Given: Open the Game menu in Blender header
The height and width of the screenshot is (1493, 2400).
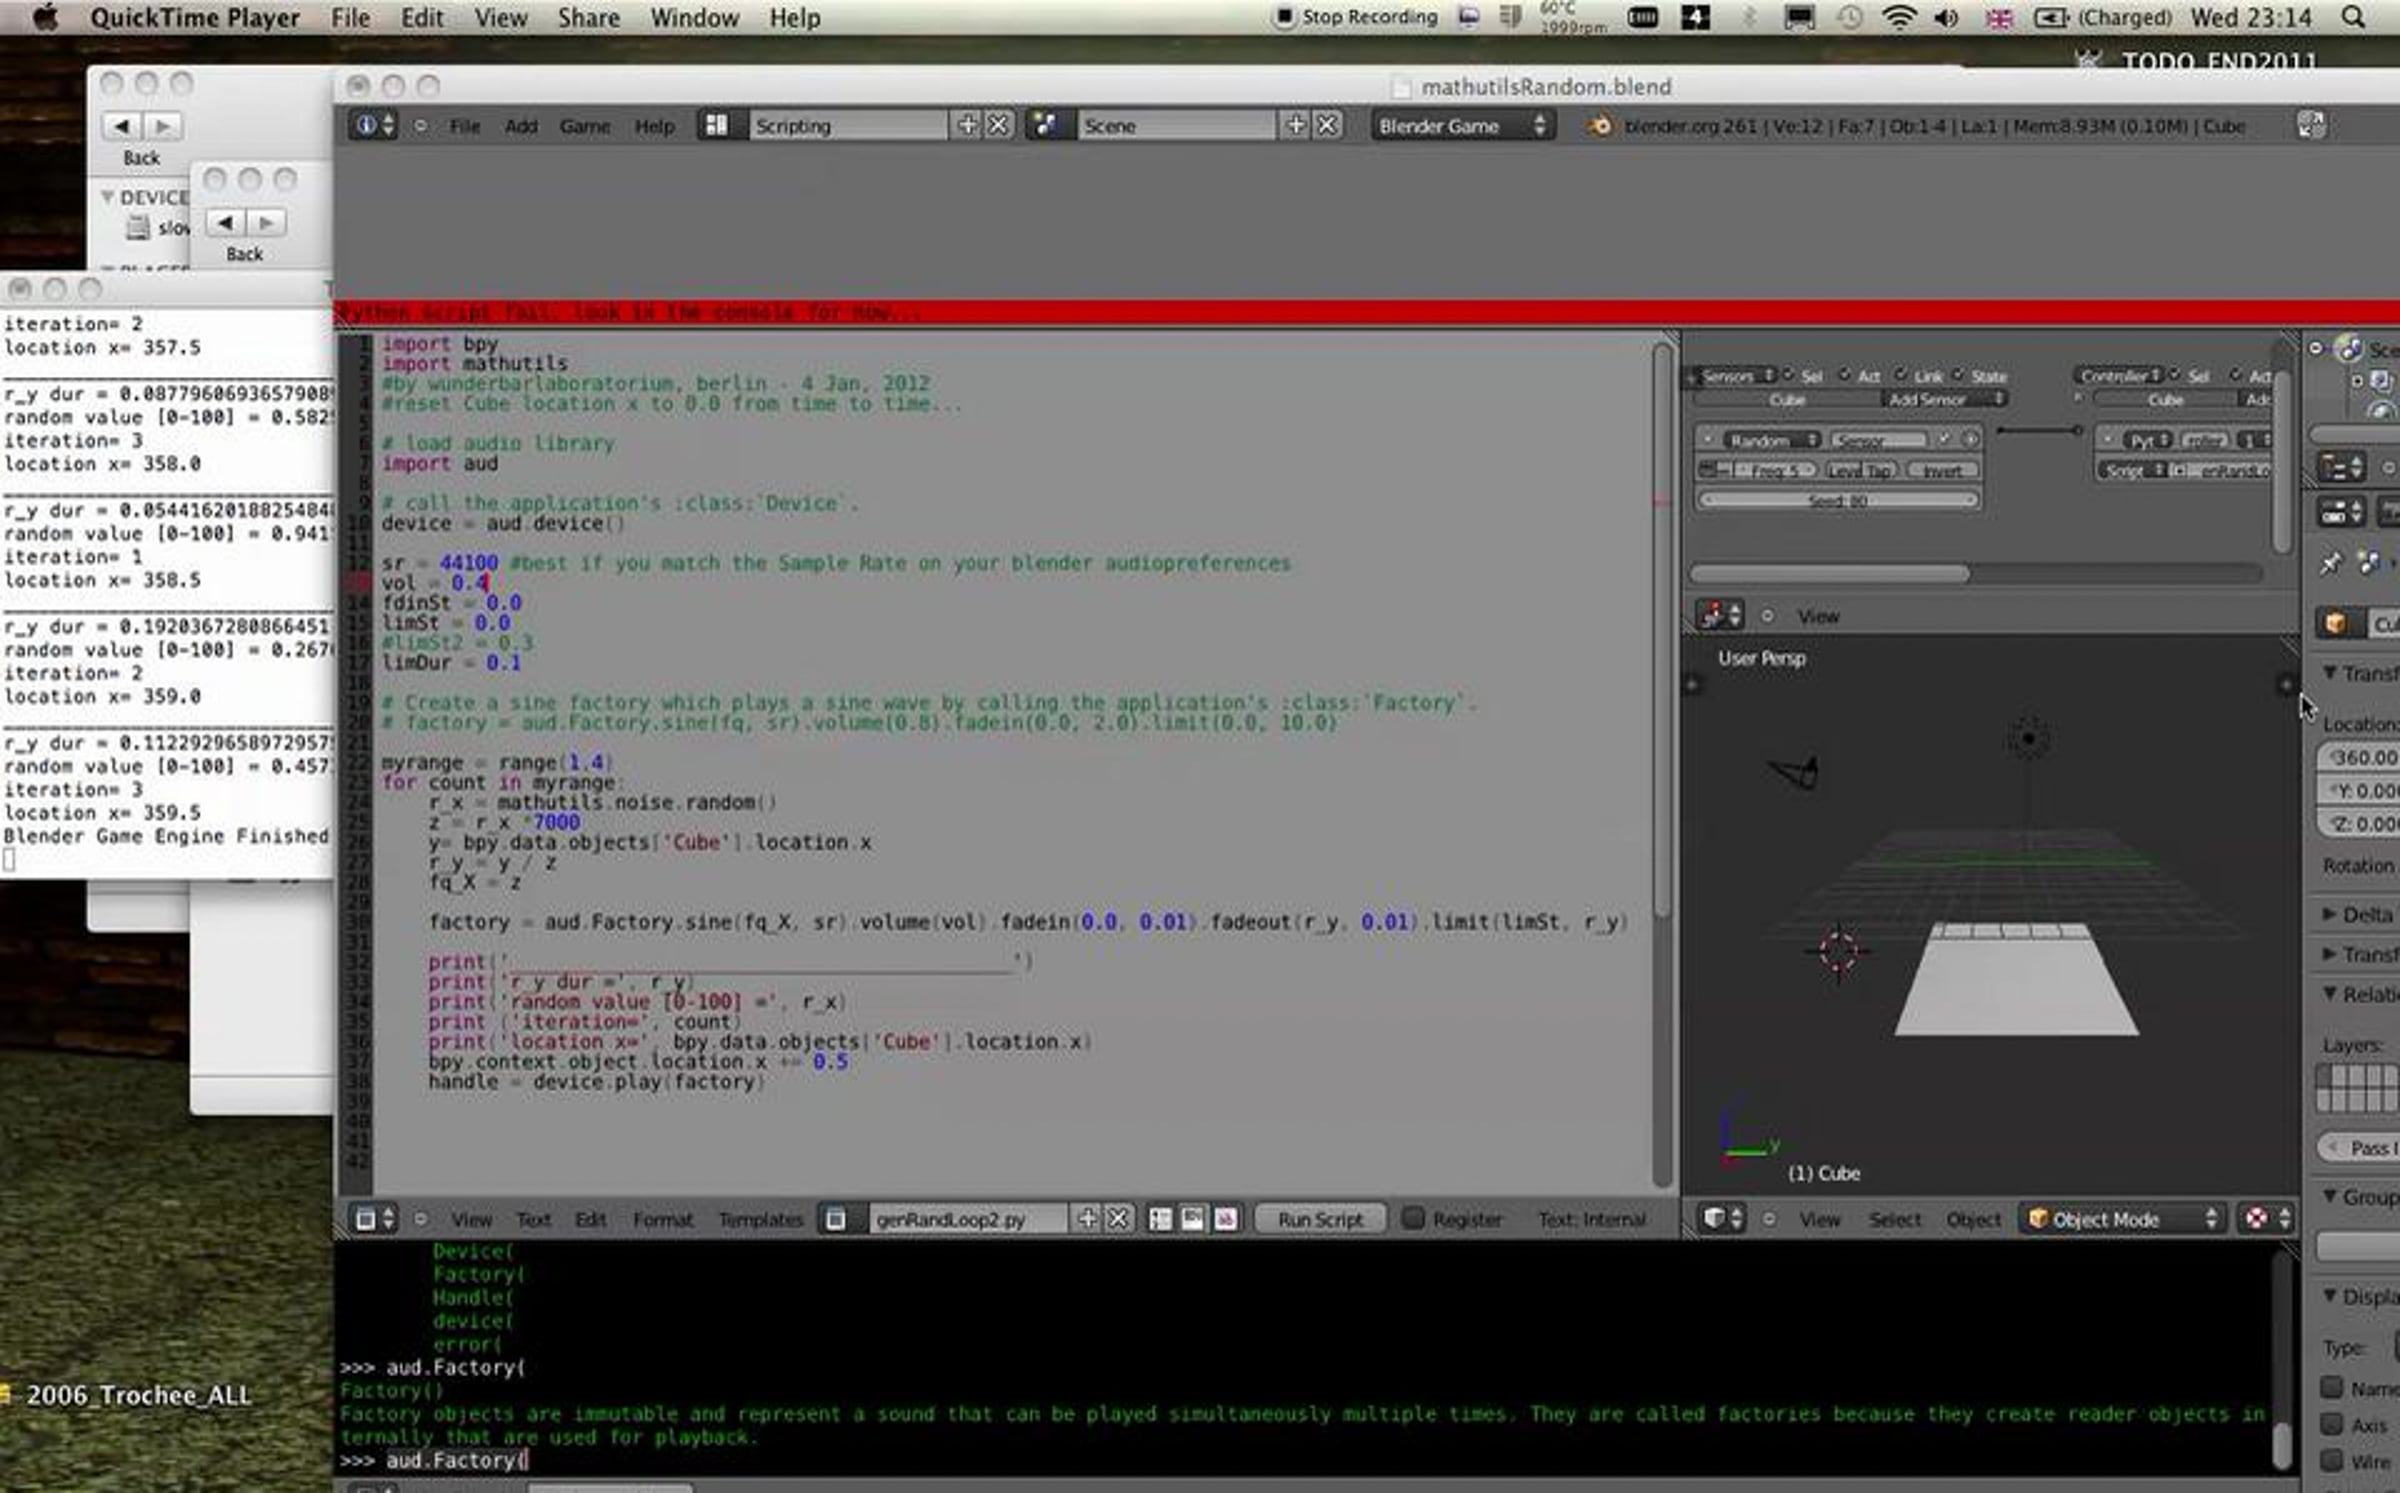Looking at the screenshot, I should pyautogui.click(x=585, y=126).
